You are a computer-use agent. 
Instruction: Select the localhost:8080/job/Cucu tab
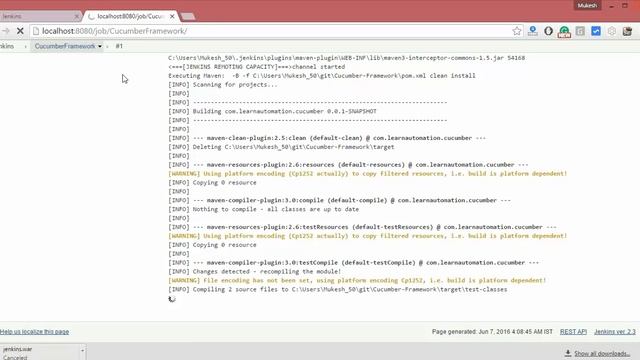[x=131, y=16]
